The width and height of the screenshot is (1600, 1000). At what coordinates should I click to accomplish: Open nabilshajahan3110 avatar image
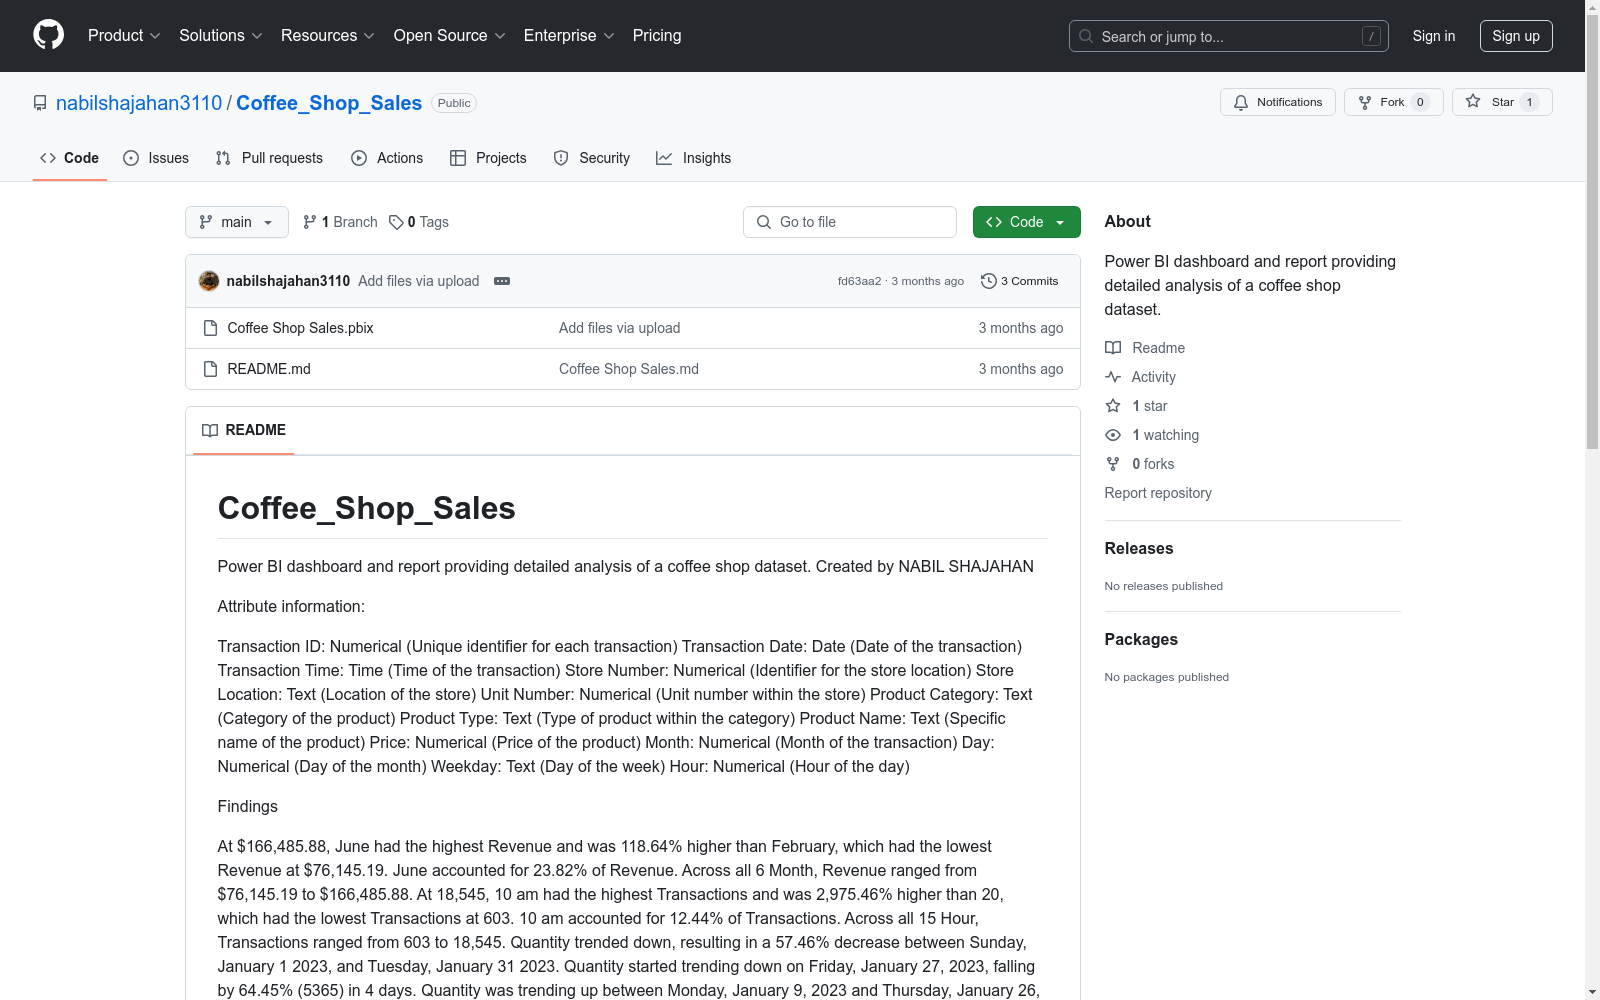(209, 281)
